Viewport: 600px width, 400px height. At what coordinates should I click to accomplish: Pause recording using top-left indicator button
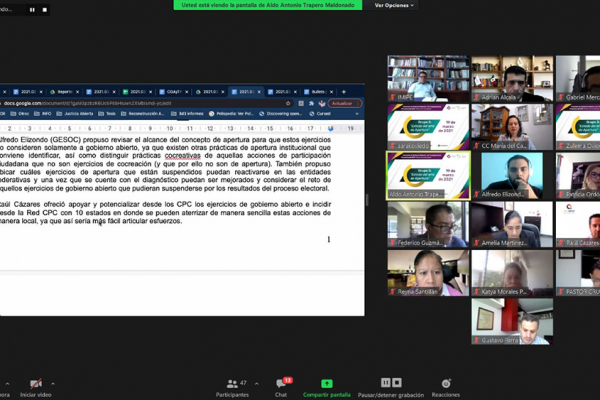tap(32, 10)
